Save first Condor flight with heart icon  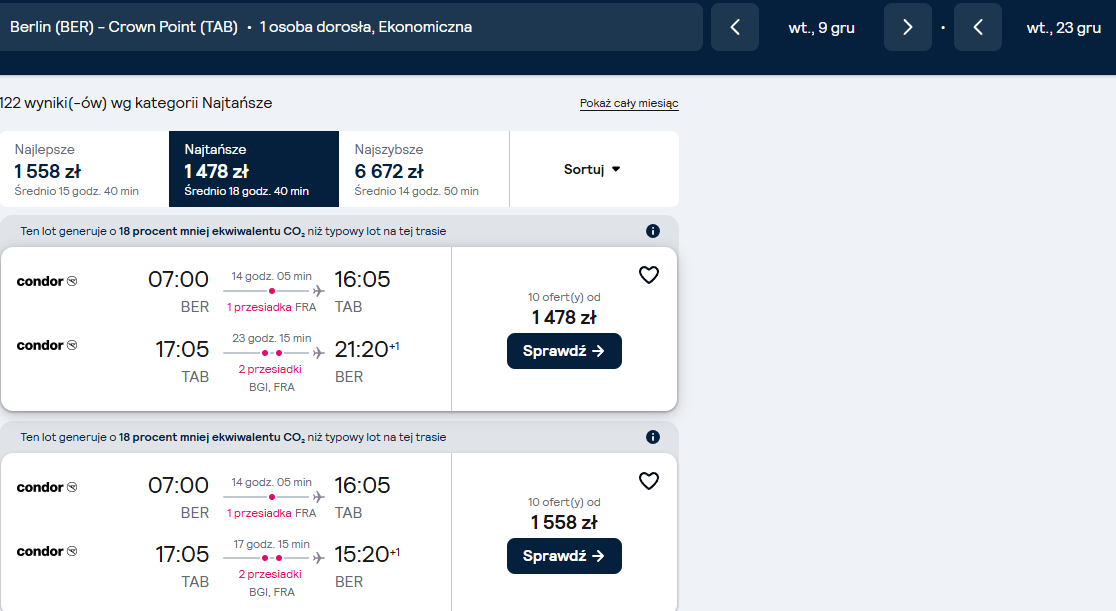click(x=648, y=275)
